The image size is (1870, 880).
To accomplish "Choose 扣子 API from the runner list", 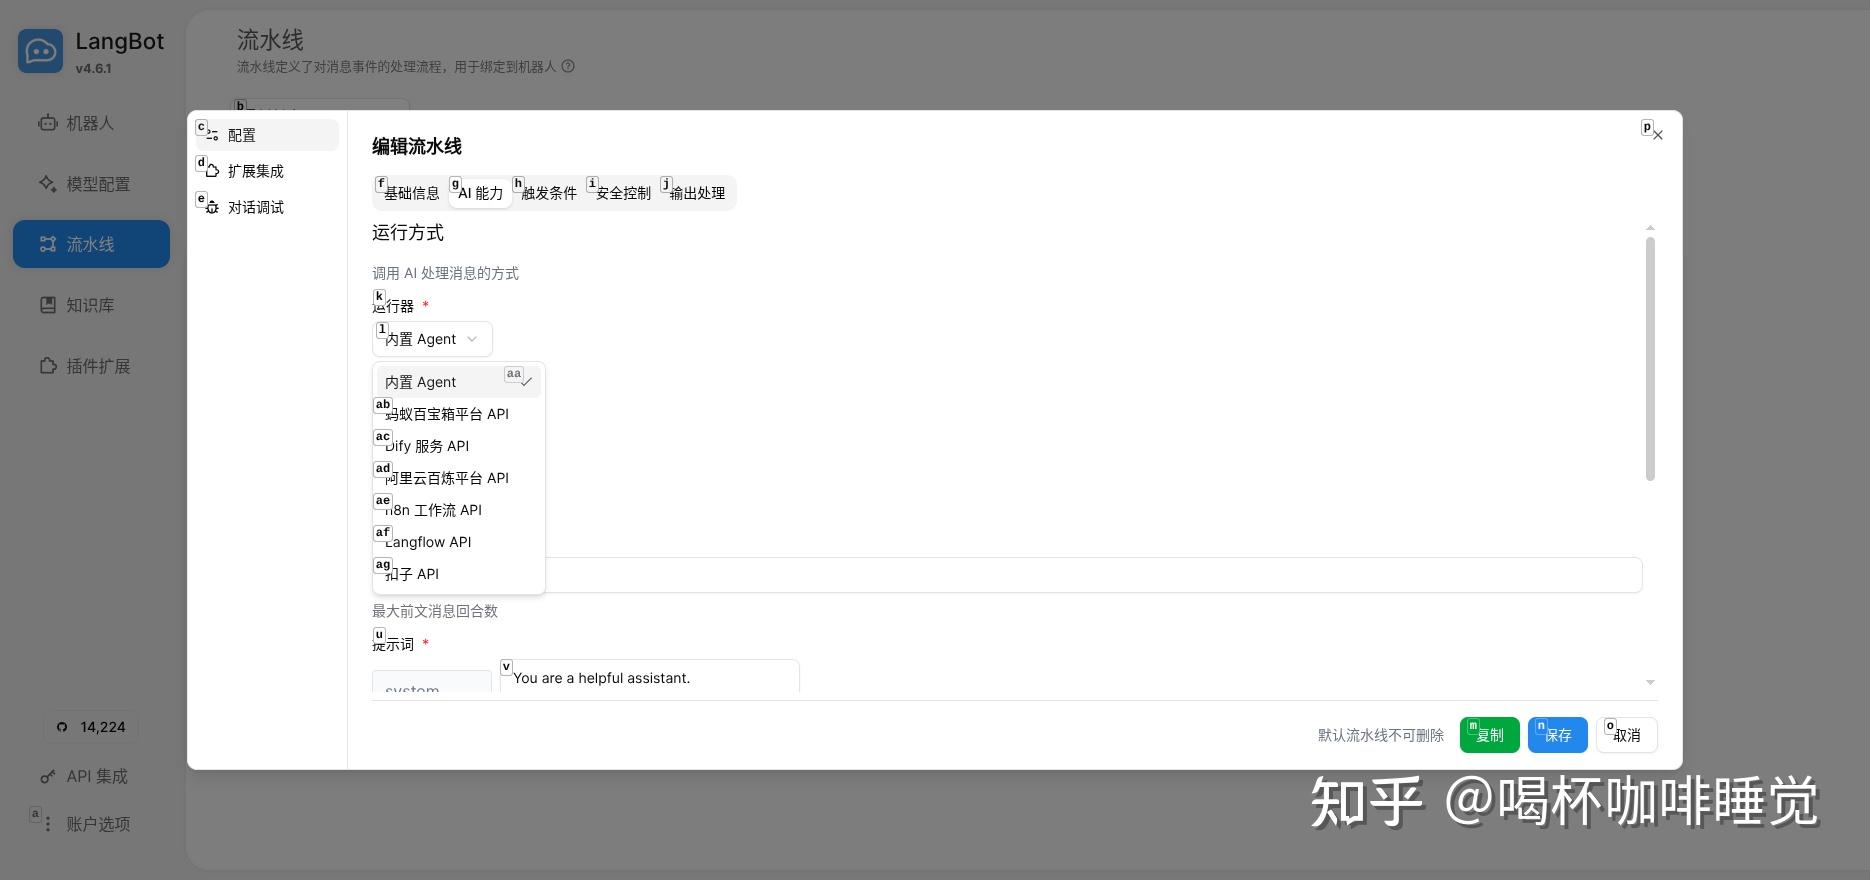I will pyautogui.click(x=459, y=574).
